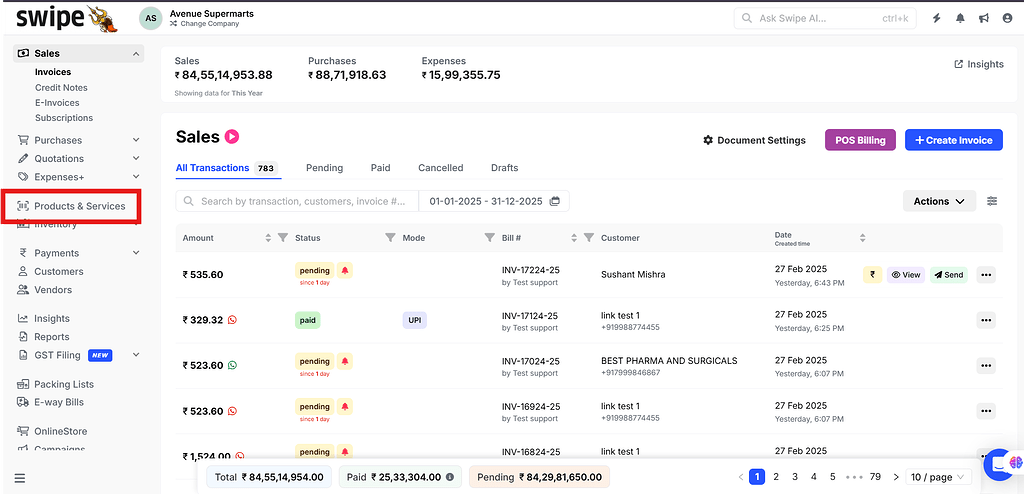The width and height of the screenshot is (1024, 494).
Task: Click the megaphone announcements icon
Action: [x=984, y=18]
